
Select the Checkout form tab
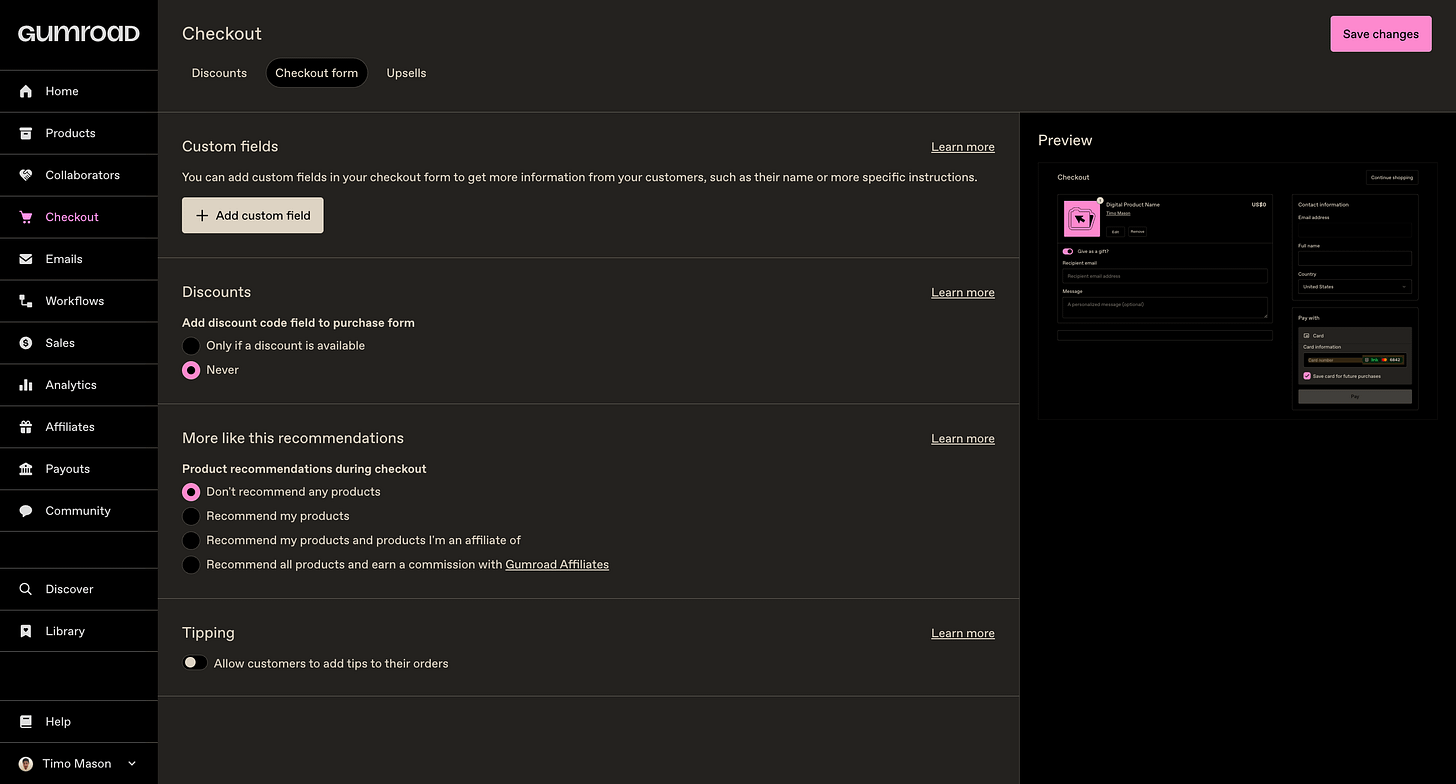pyautogui.click(x=317, y=73)
